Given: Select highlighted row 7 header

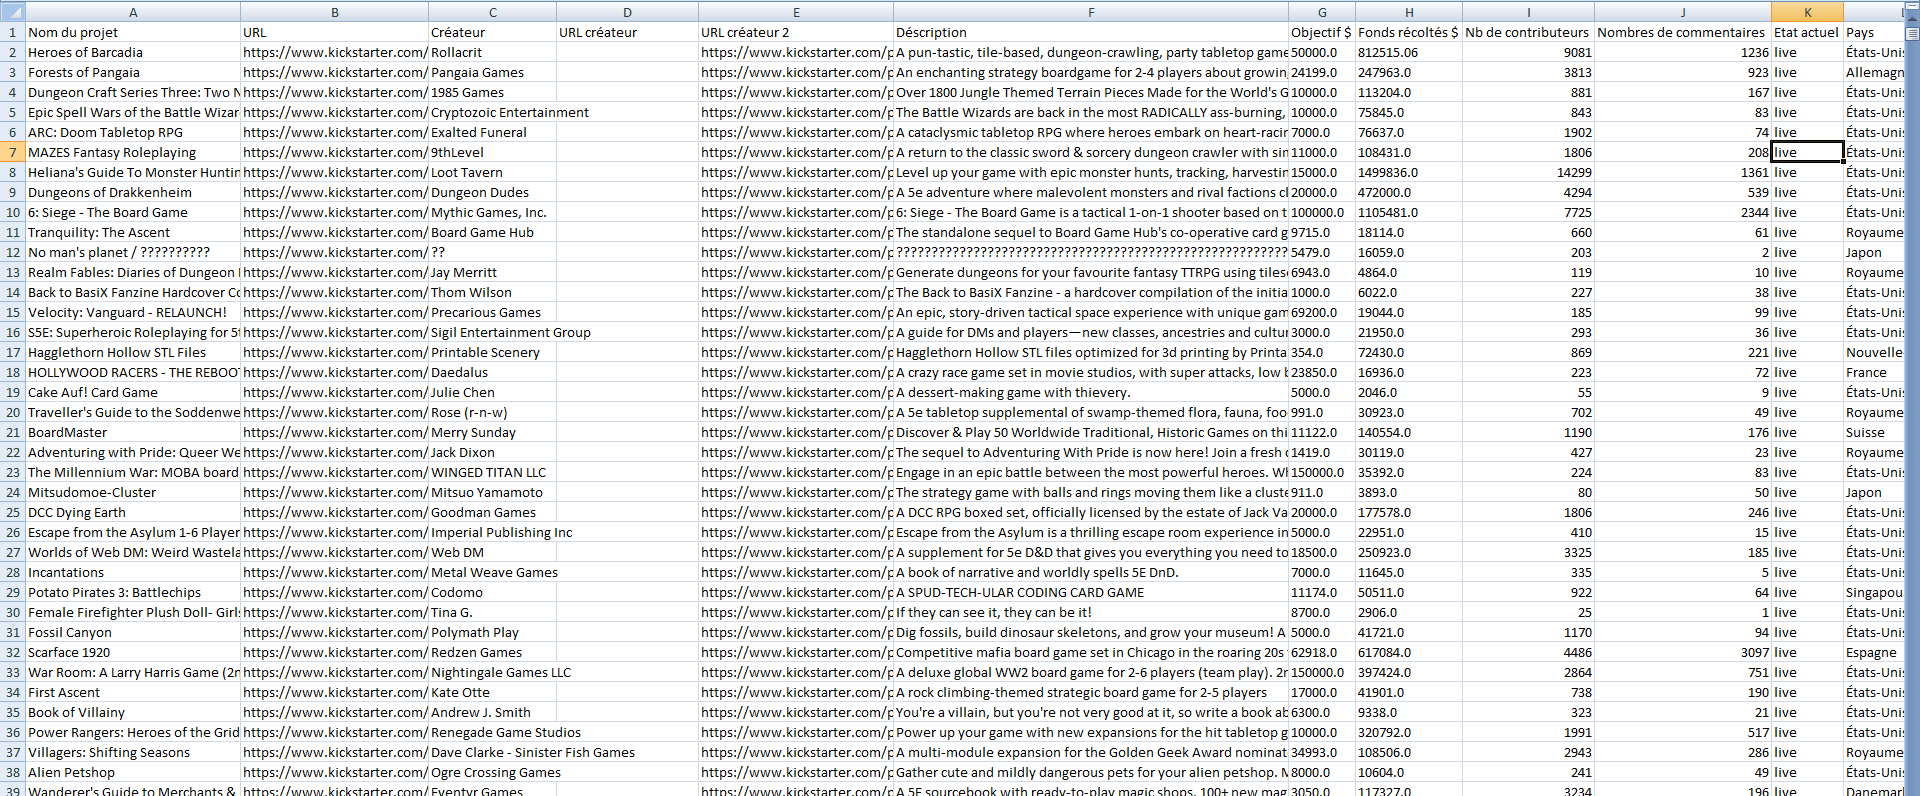Looking at the screenshot, I should (x=12, y=152).
